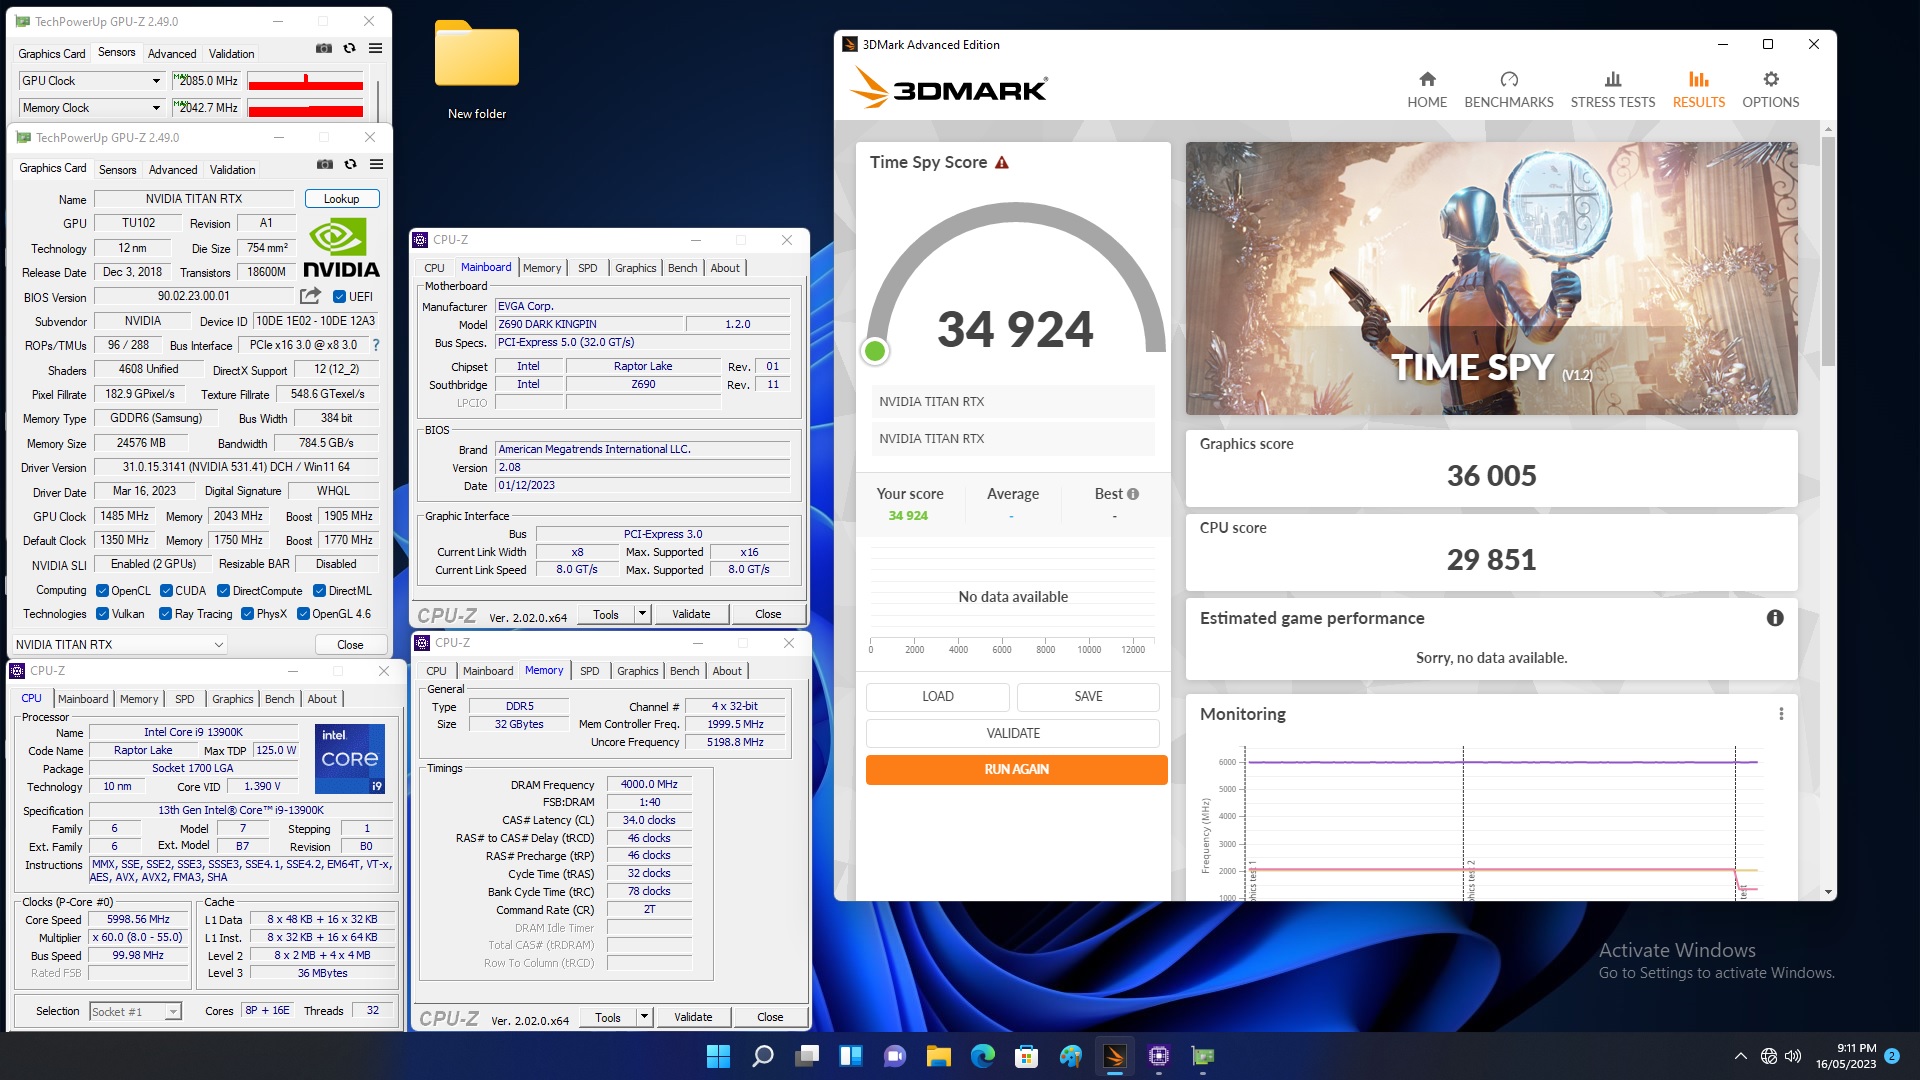Open taskbar Search icon
Screen dimensions: 1920x1080
pos(763,1056)
